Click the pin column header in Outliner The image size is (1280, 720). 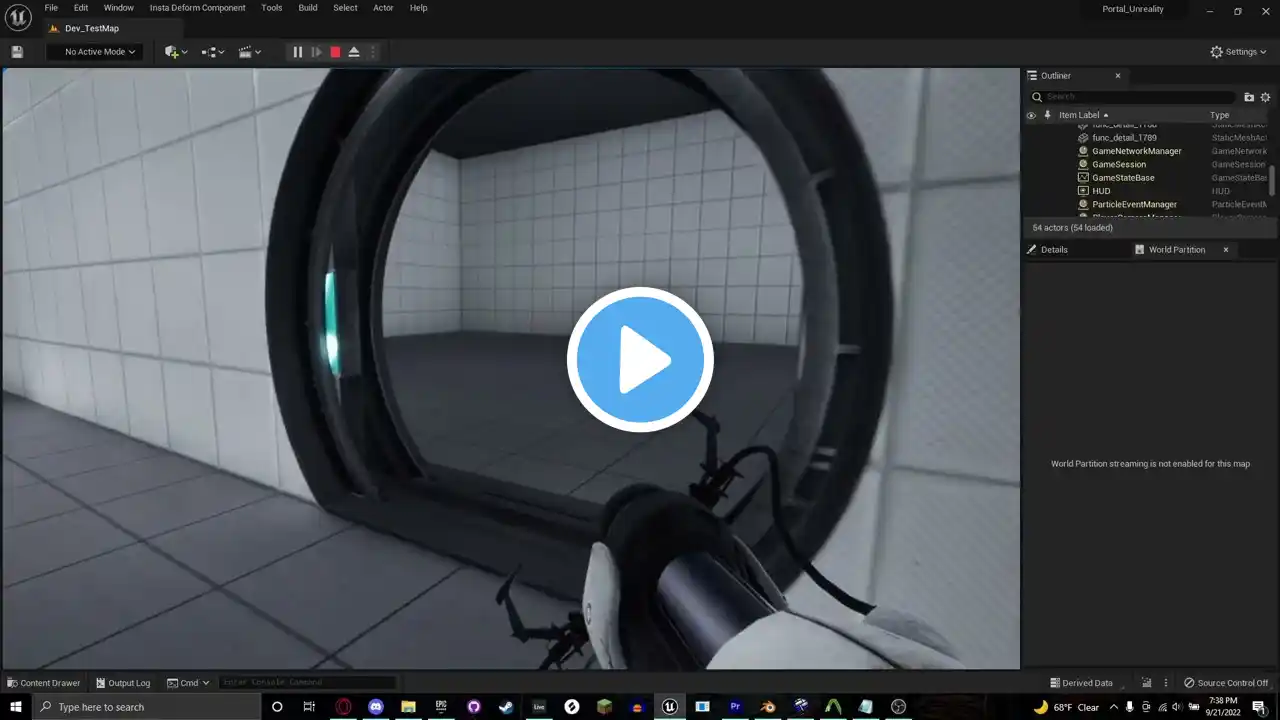1047,115
